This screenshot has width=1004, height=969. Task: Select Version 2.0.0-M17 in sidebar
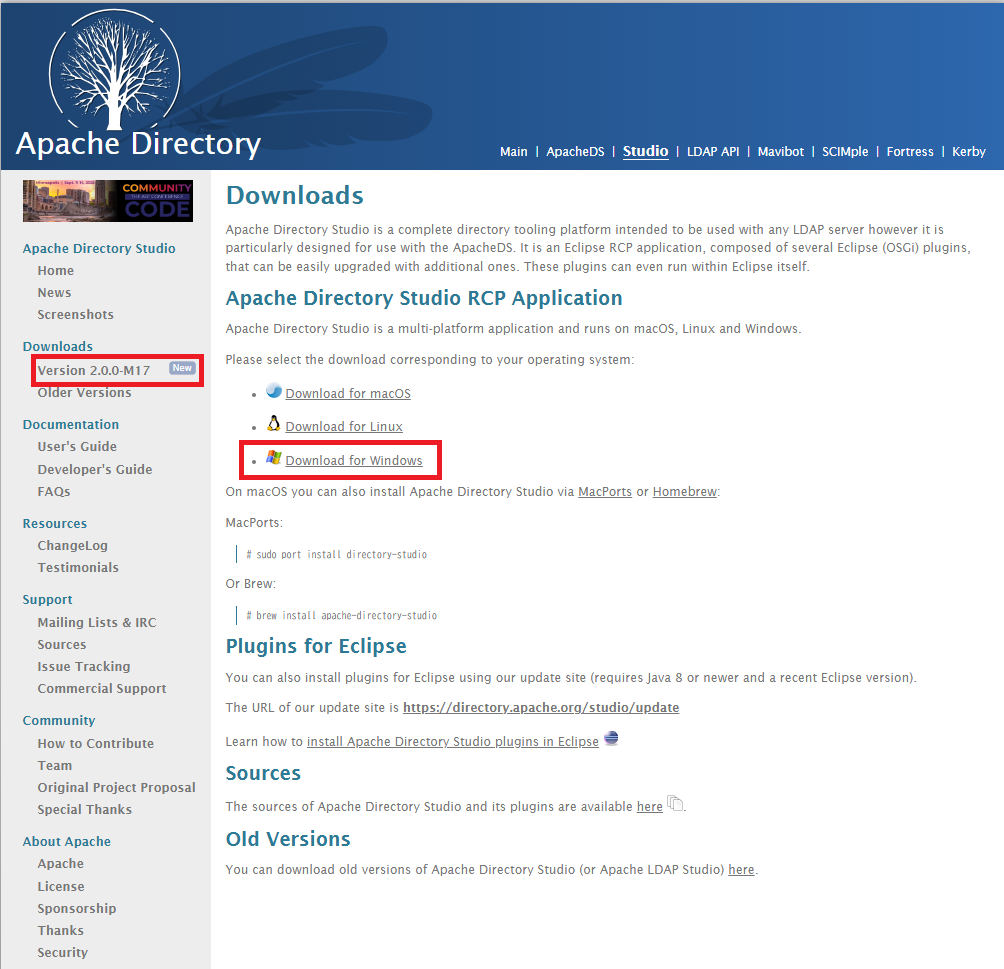(x=93, y=371)
